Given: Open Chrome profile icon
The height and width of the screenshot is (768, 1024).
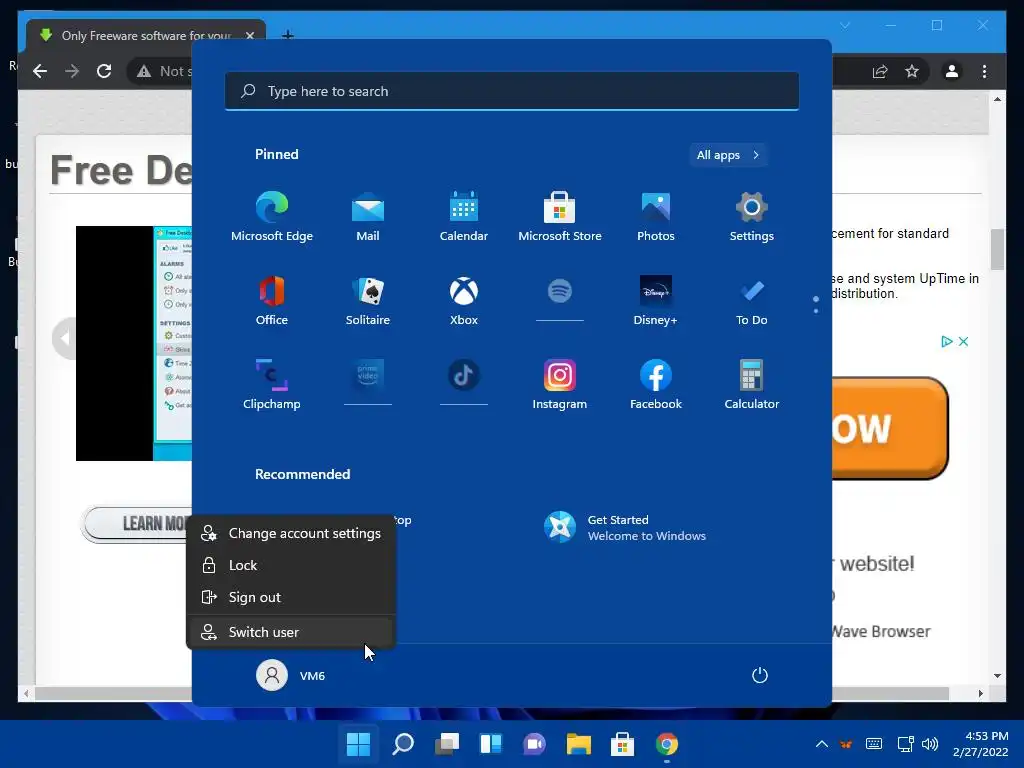Looking at the screenshot, I should pyautogui.click(x=952, y=71).
